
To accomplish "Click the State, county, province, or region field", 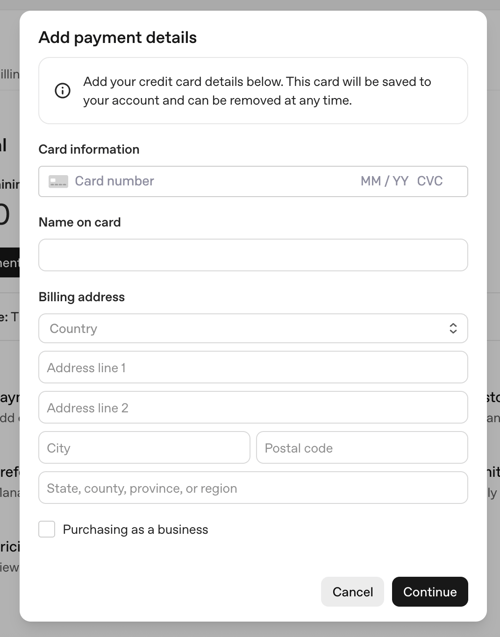I will click(x=253, y=488).
